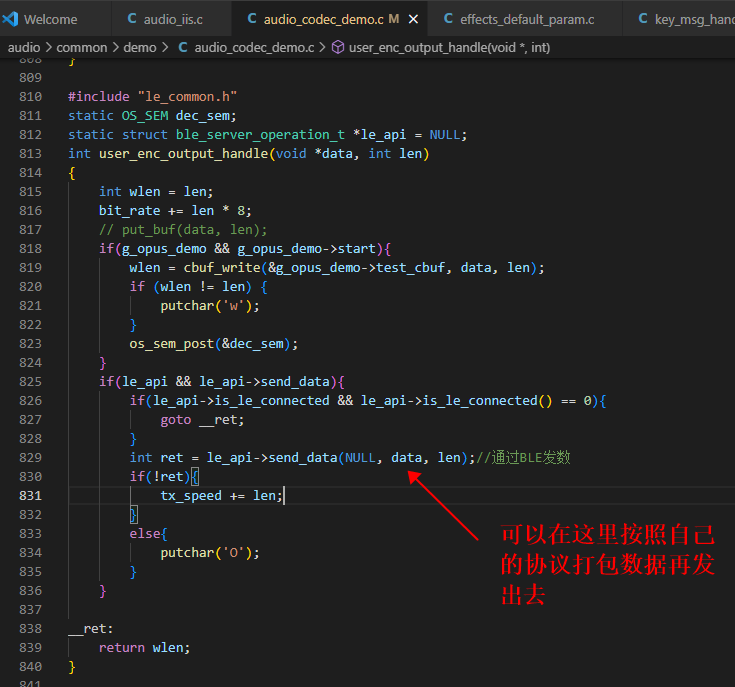
Task: Click the C icon on audio_codec_demo.c tab
Action: 252,19
